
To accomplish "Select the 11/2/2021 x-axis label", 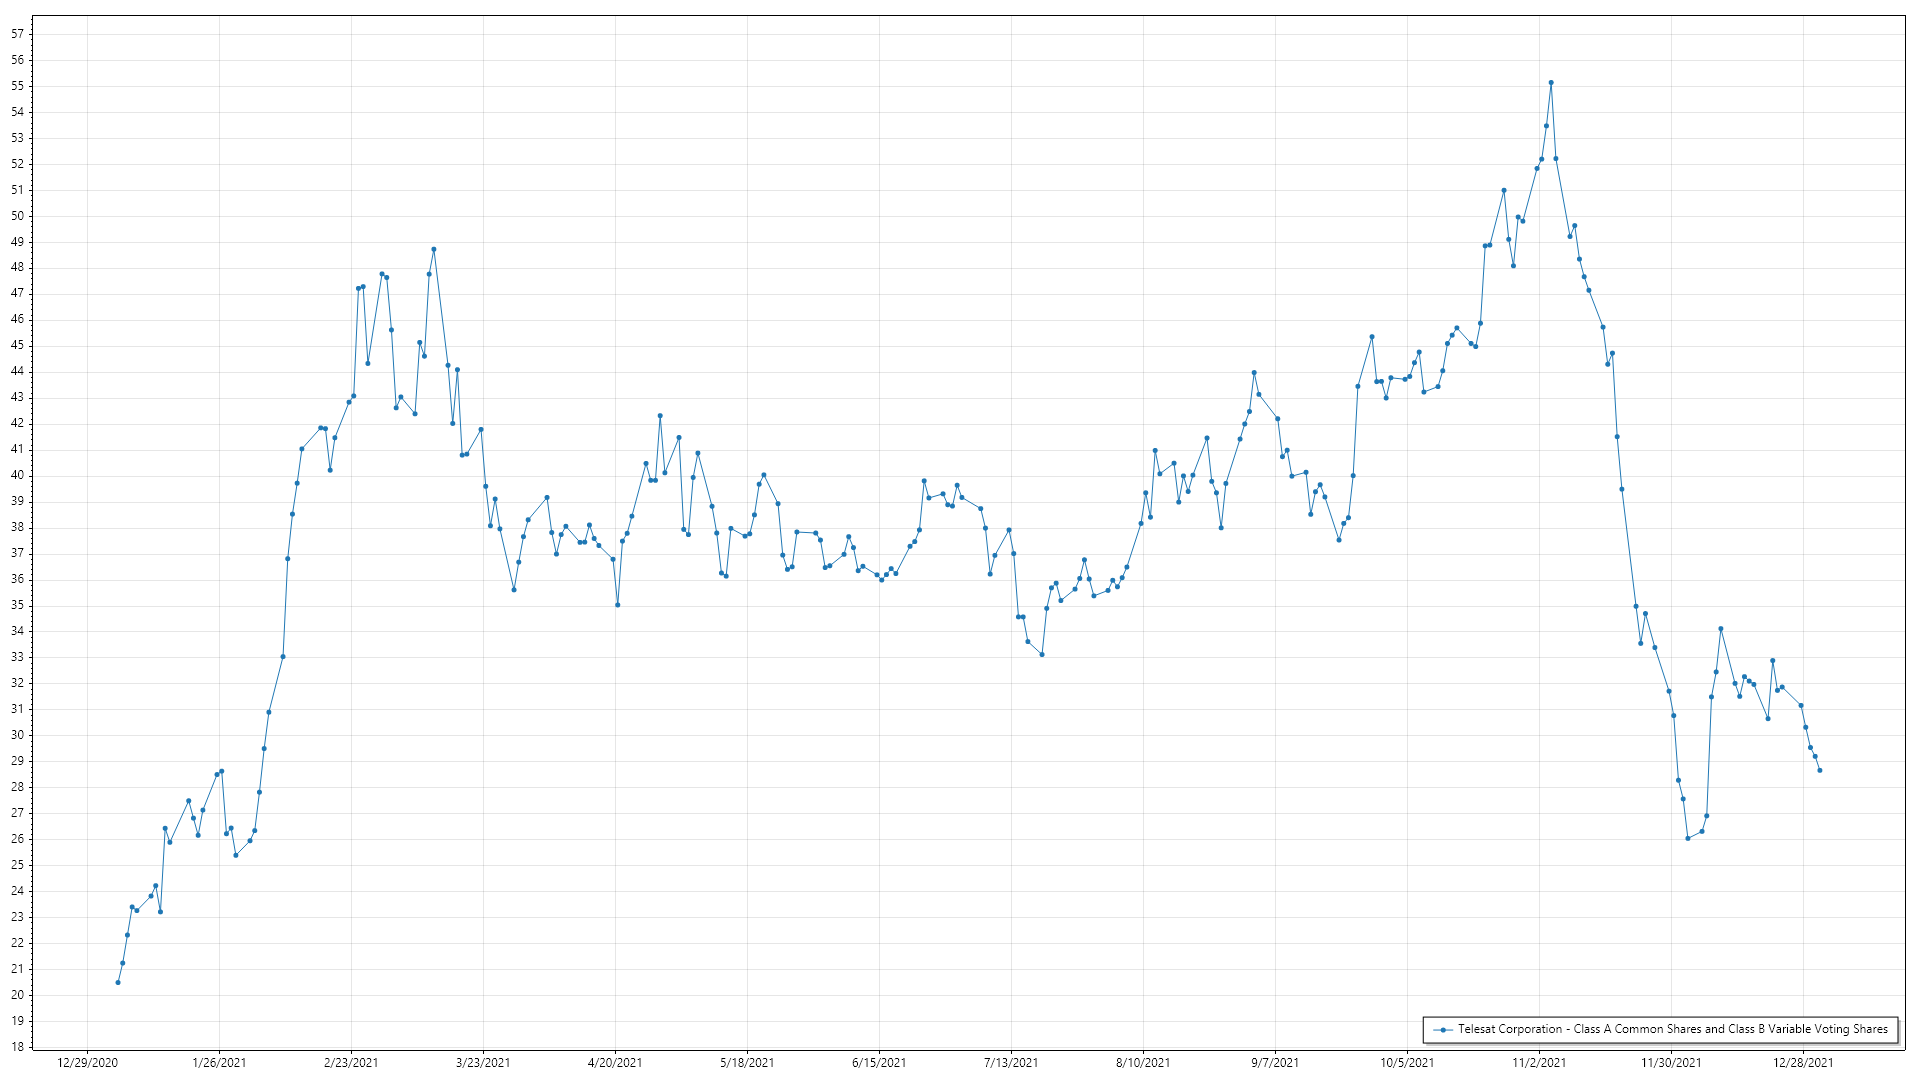I will (1539, 1062).
